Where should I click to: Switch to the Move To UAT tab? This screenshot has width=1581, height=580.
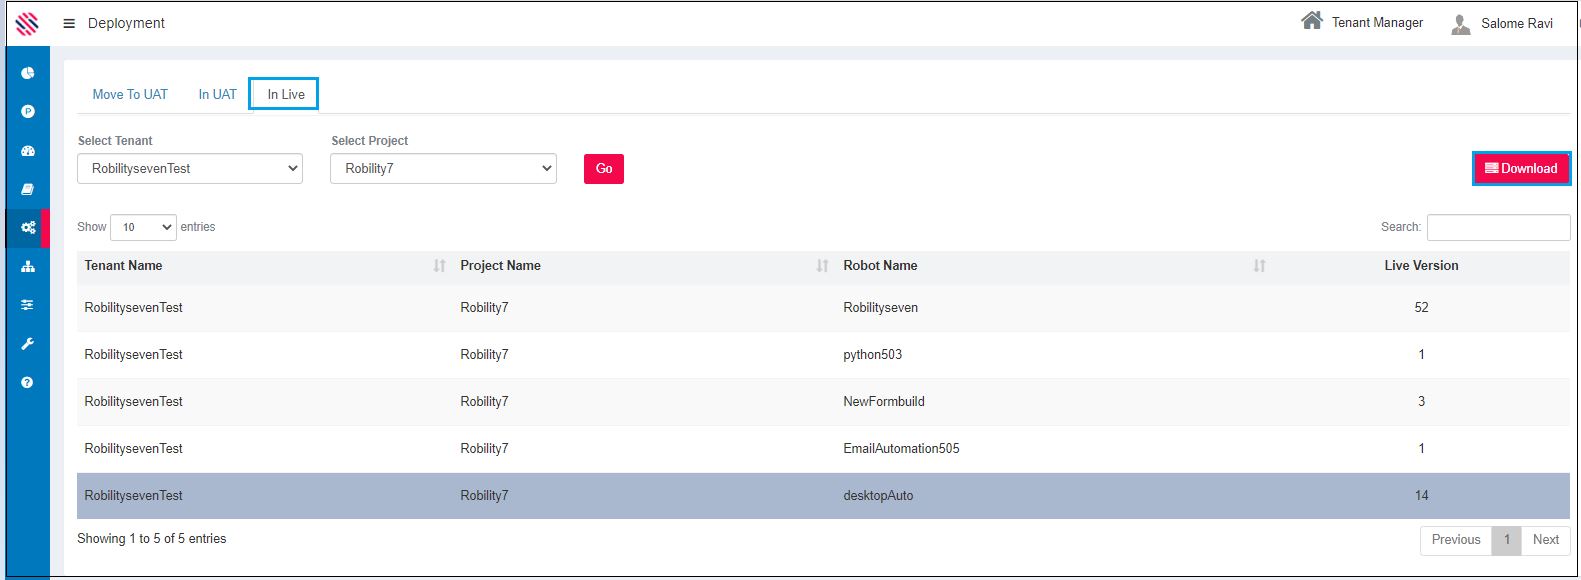pyautogui.click(x=130, y=95)
